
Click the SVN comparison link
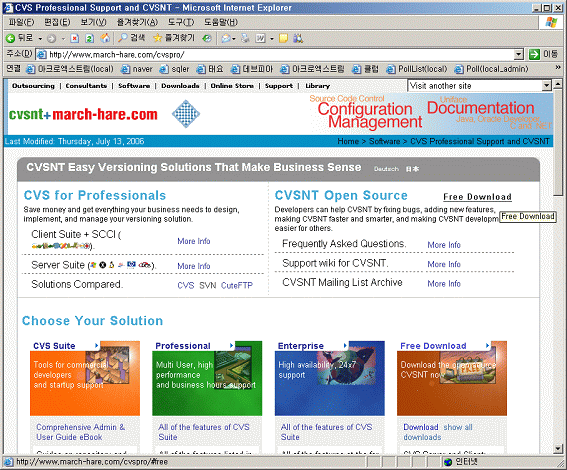point(208,285)
